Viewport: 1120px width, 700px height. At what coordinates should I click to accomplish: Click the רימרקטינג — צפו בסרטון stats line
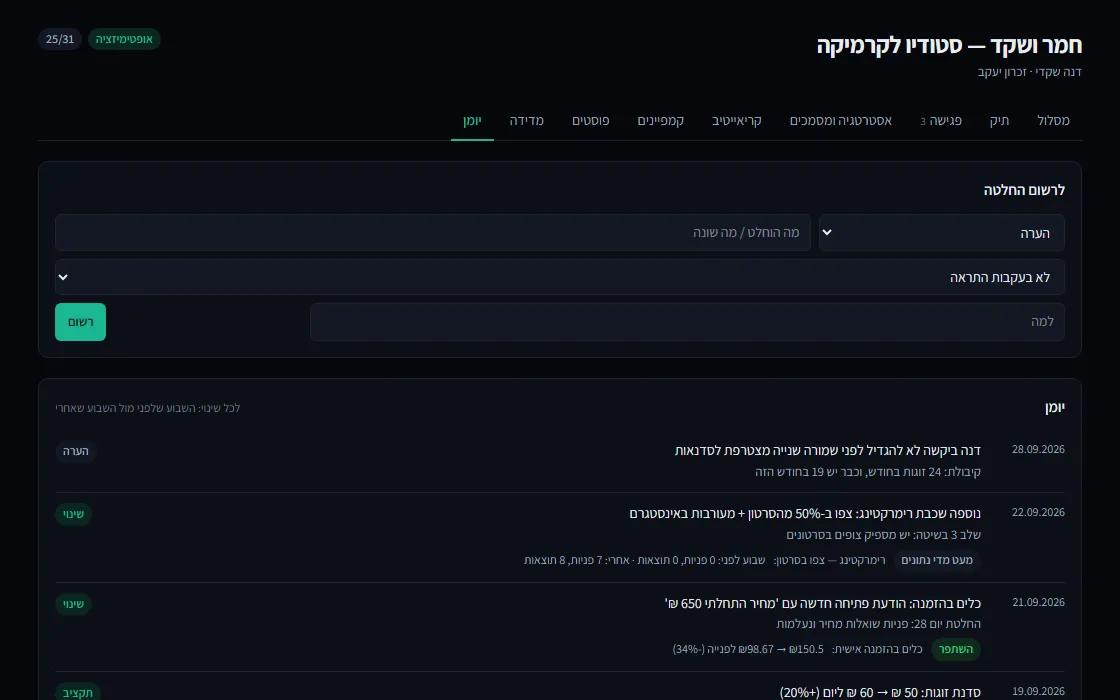pyautogui.click(x=704, y=560)
